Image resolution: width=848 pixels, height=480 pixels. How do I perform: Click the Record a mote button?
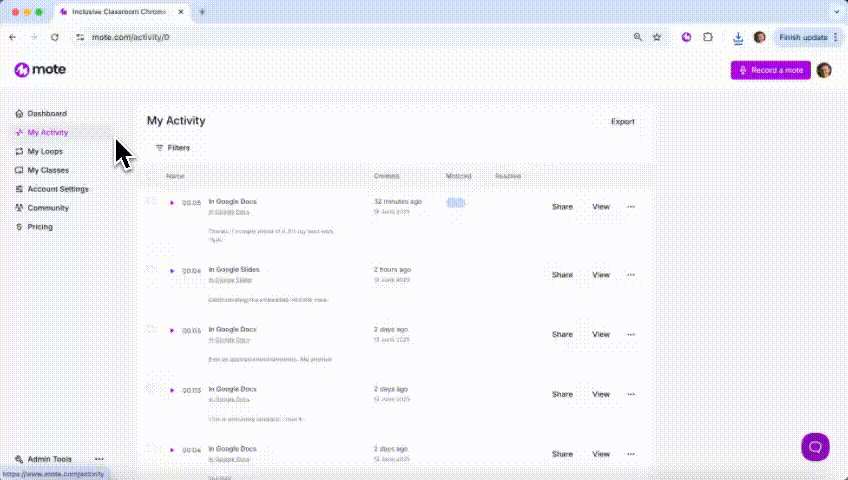click(771, 70)
